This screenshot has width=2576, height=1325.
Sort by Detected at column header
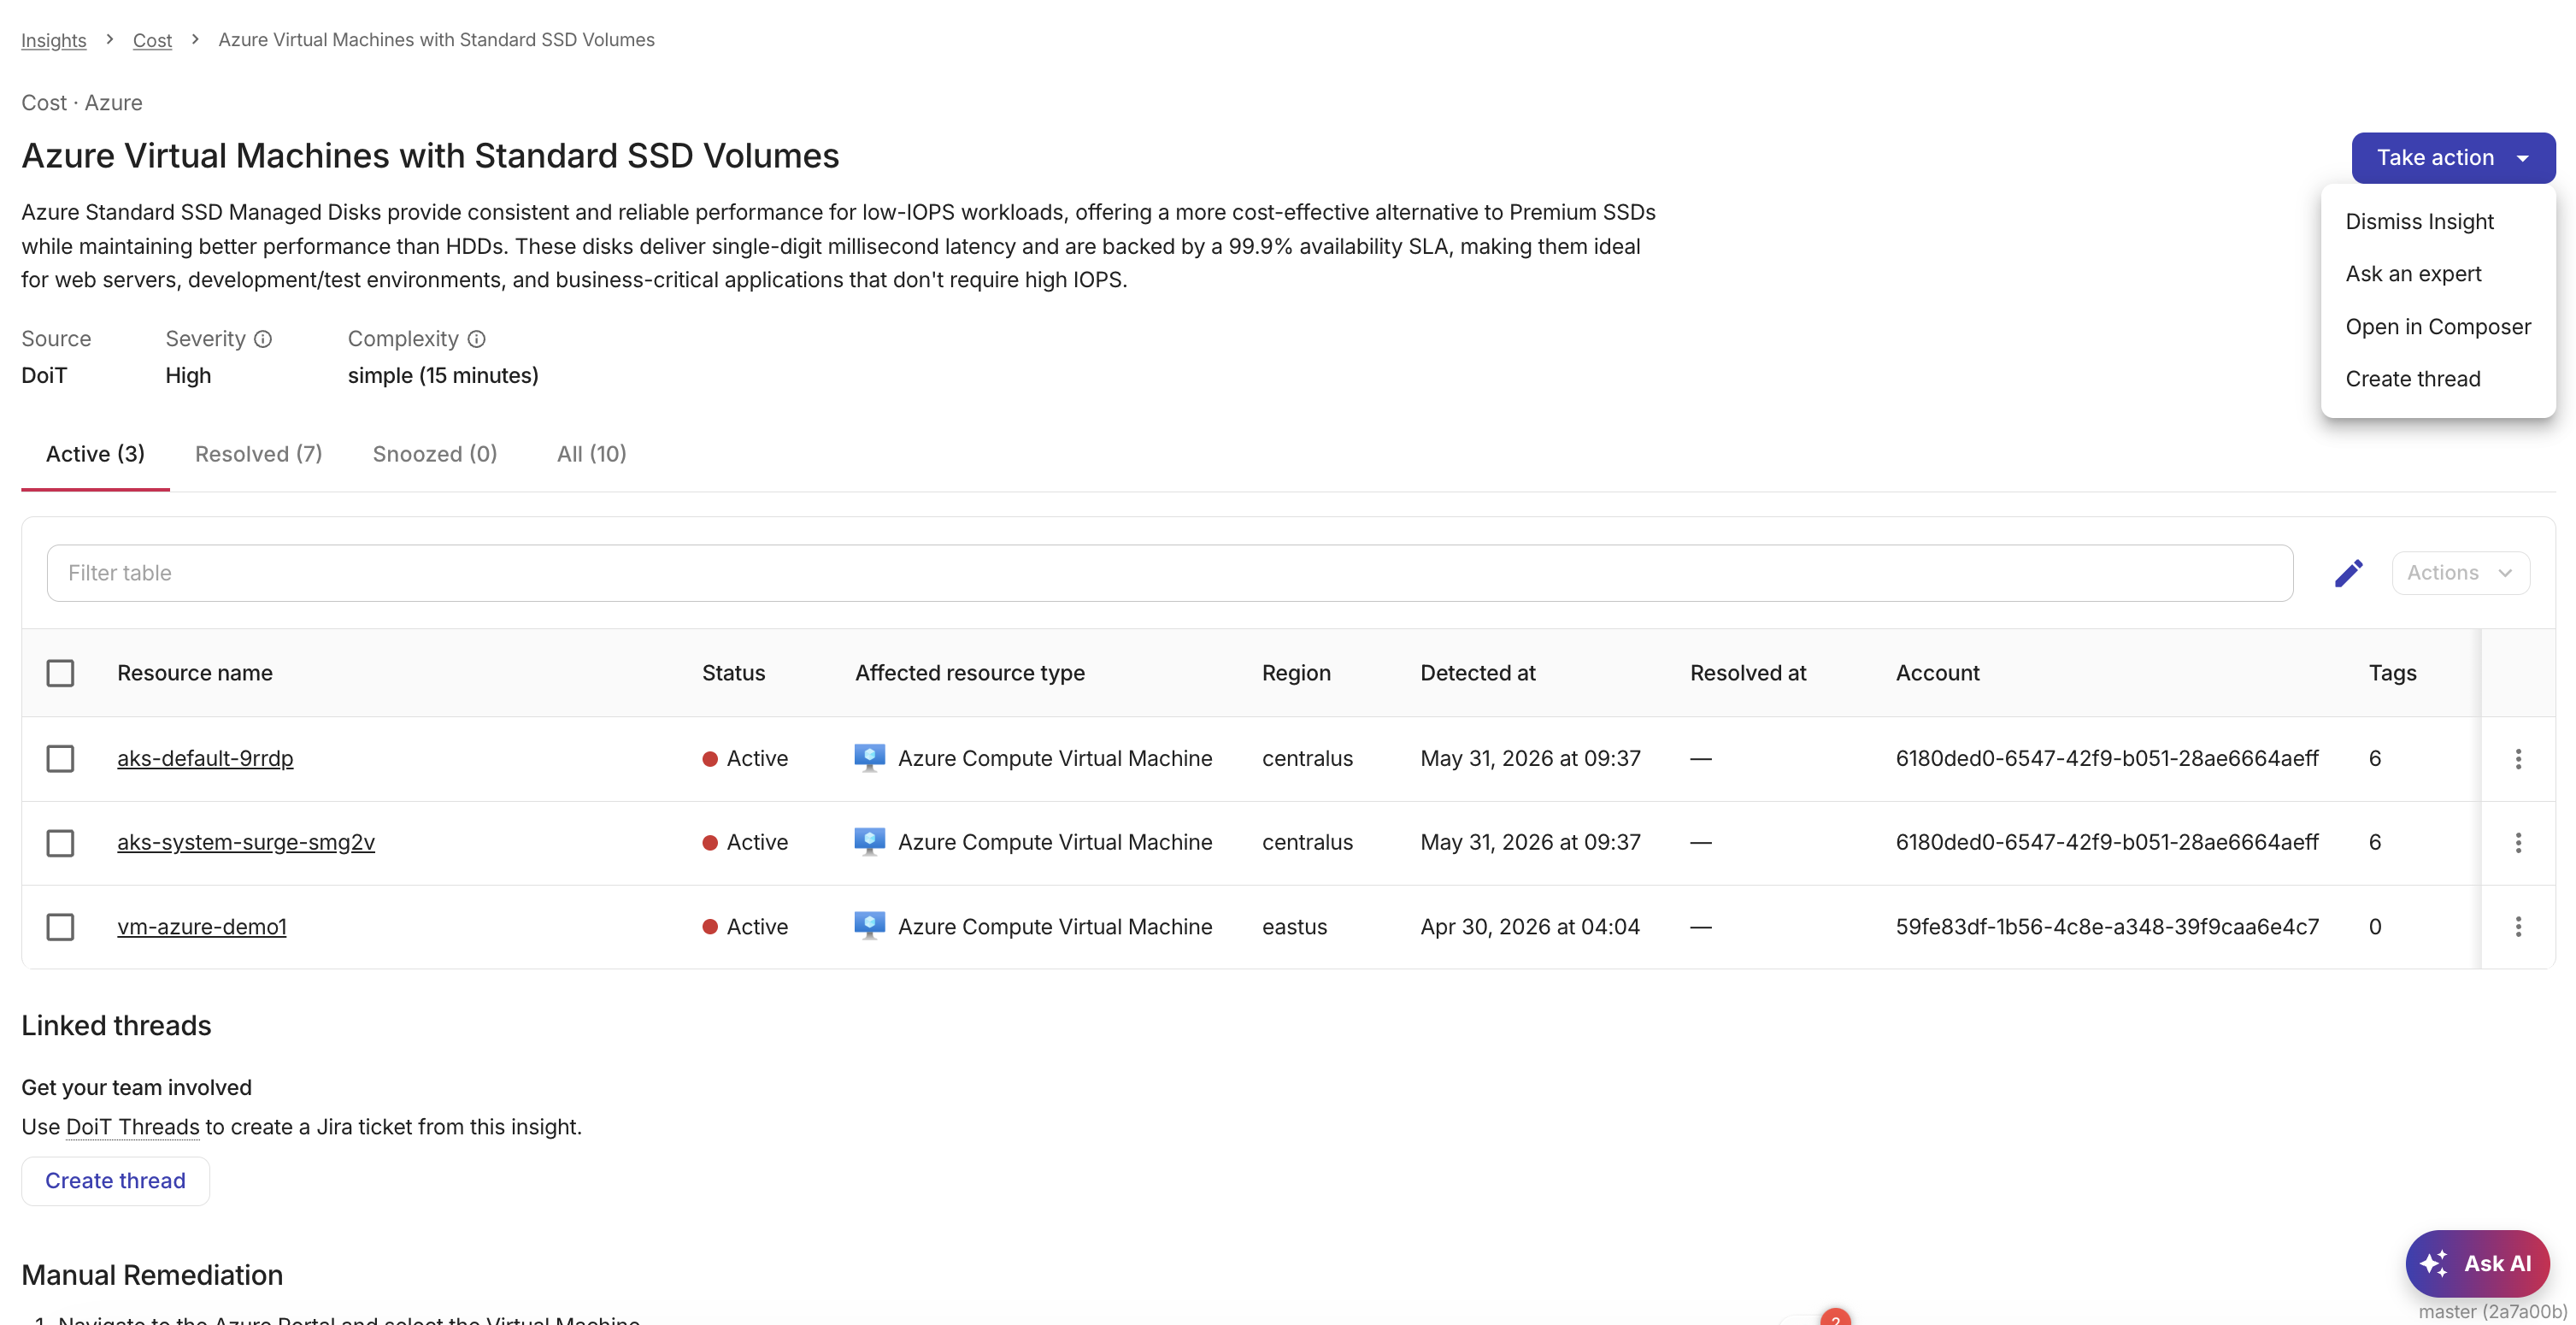1477,673
